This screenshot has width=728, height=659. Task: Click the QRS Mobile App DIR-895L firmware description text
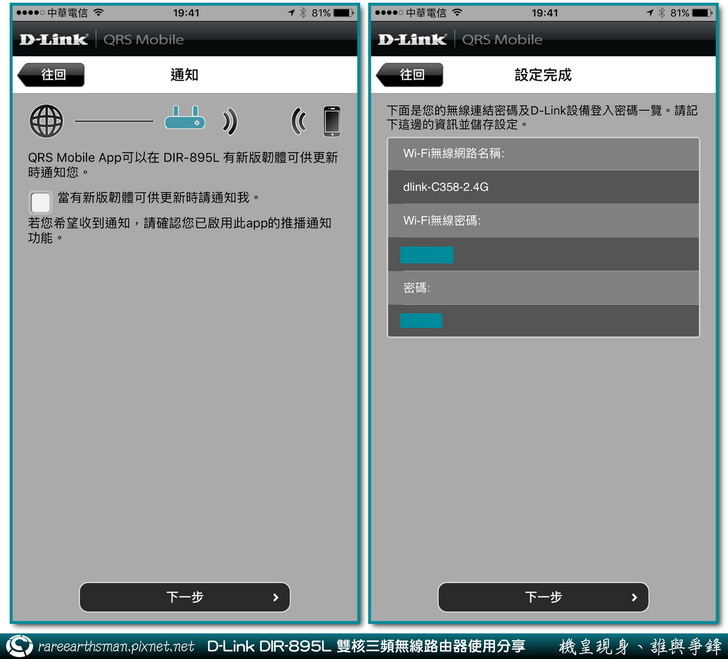pos(182,165)
